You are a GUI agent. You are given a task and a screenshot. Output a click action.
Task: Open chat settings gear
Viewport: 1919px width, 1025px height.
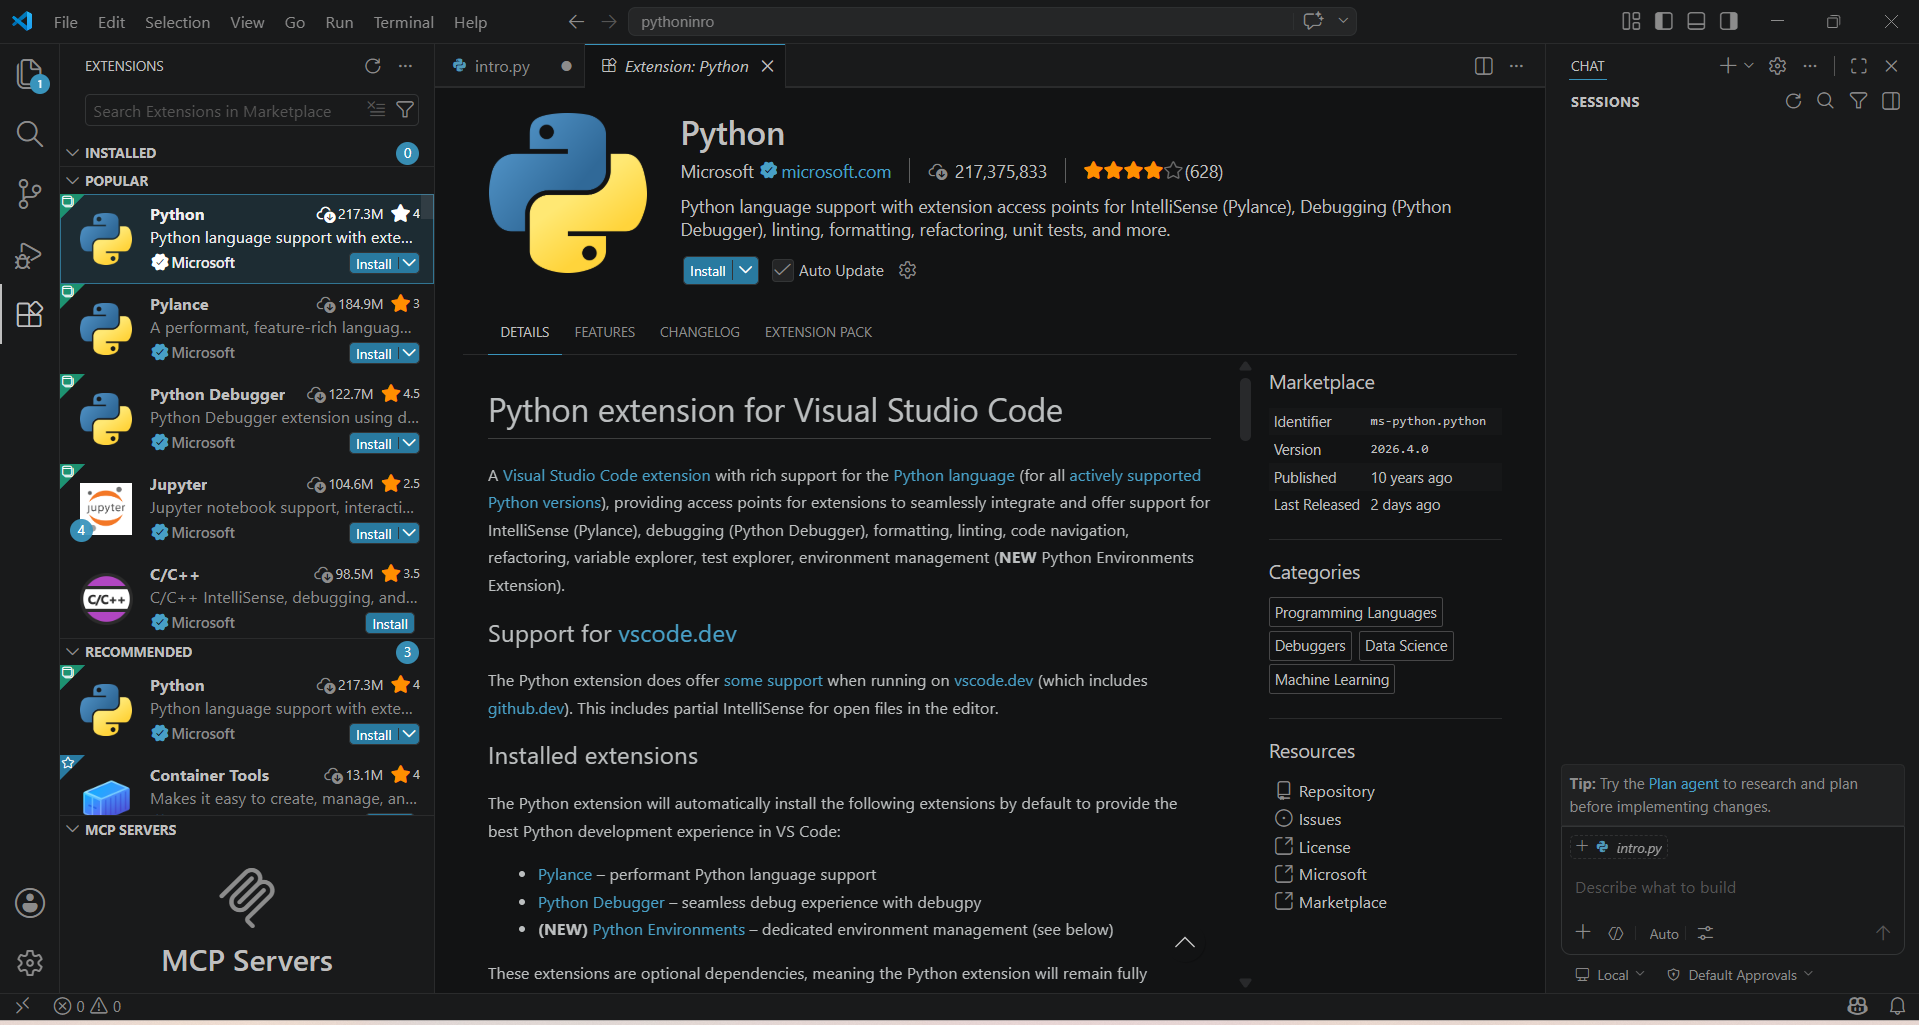point(1777,66)
